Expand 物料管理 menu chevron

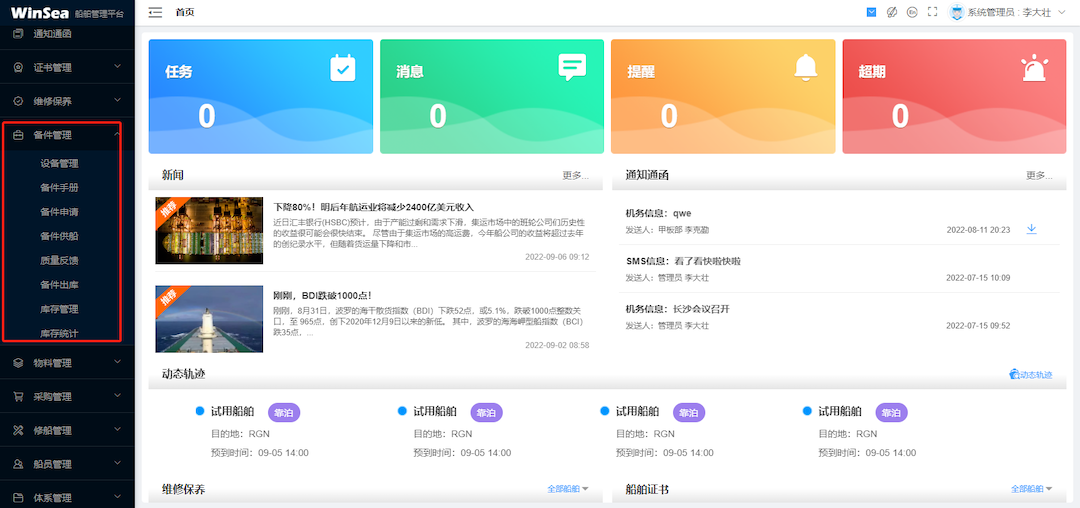(x=117, y=362)
